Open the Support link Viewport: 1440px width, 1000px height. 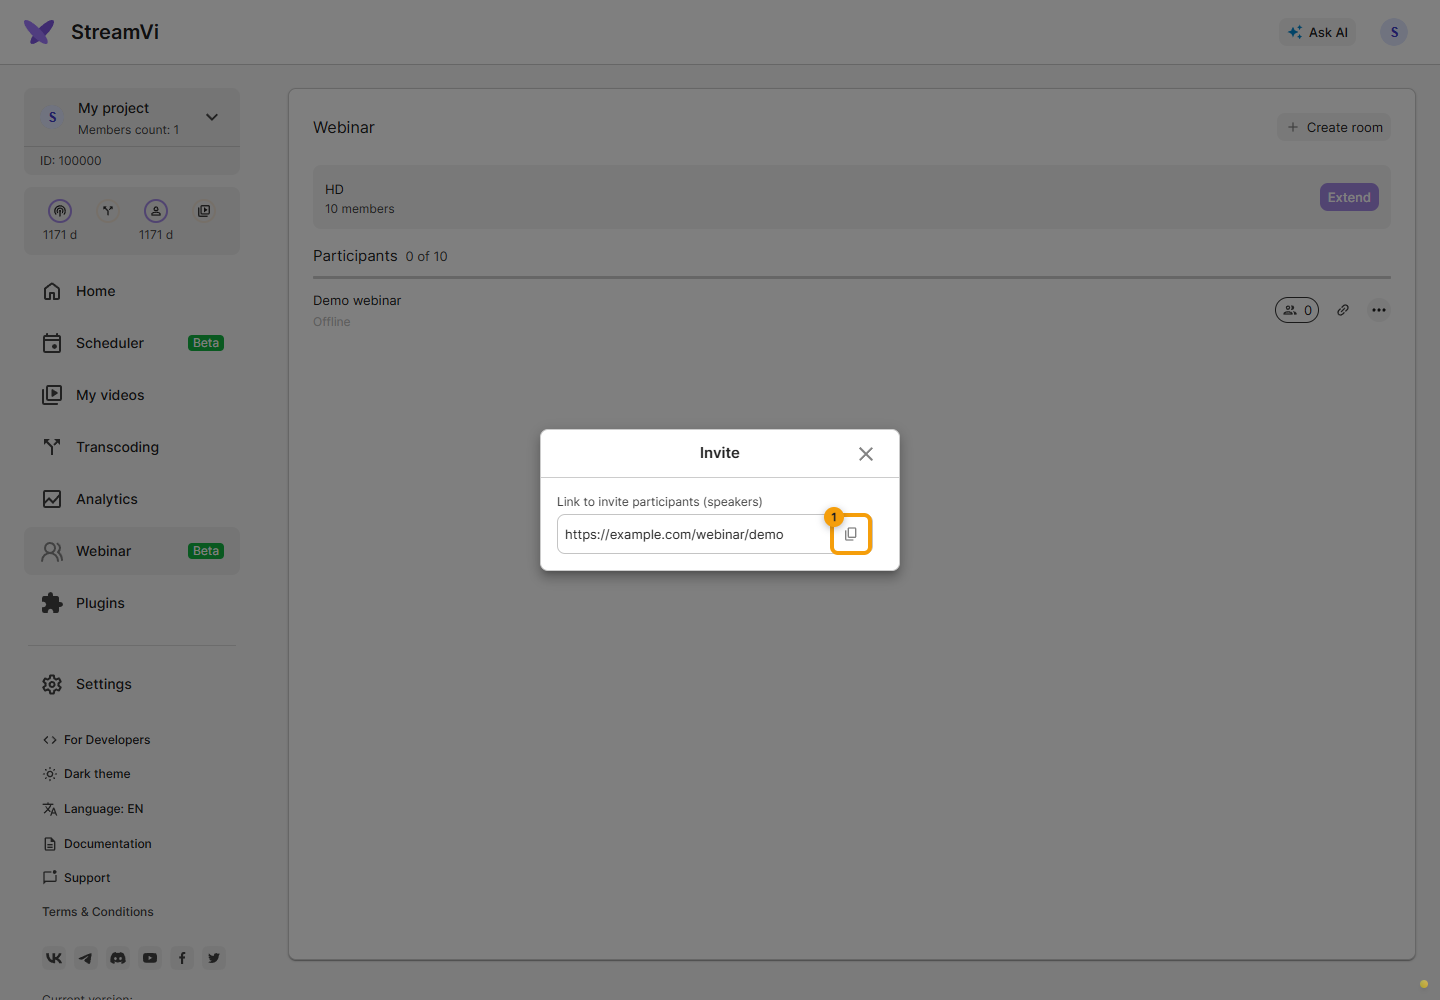click(76, 878)
